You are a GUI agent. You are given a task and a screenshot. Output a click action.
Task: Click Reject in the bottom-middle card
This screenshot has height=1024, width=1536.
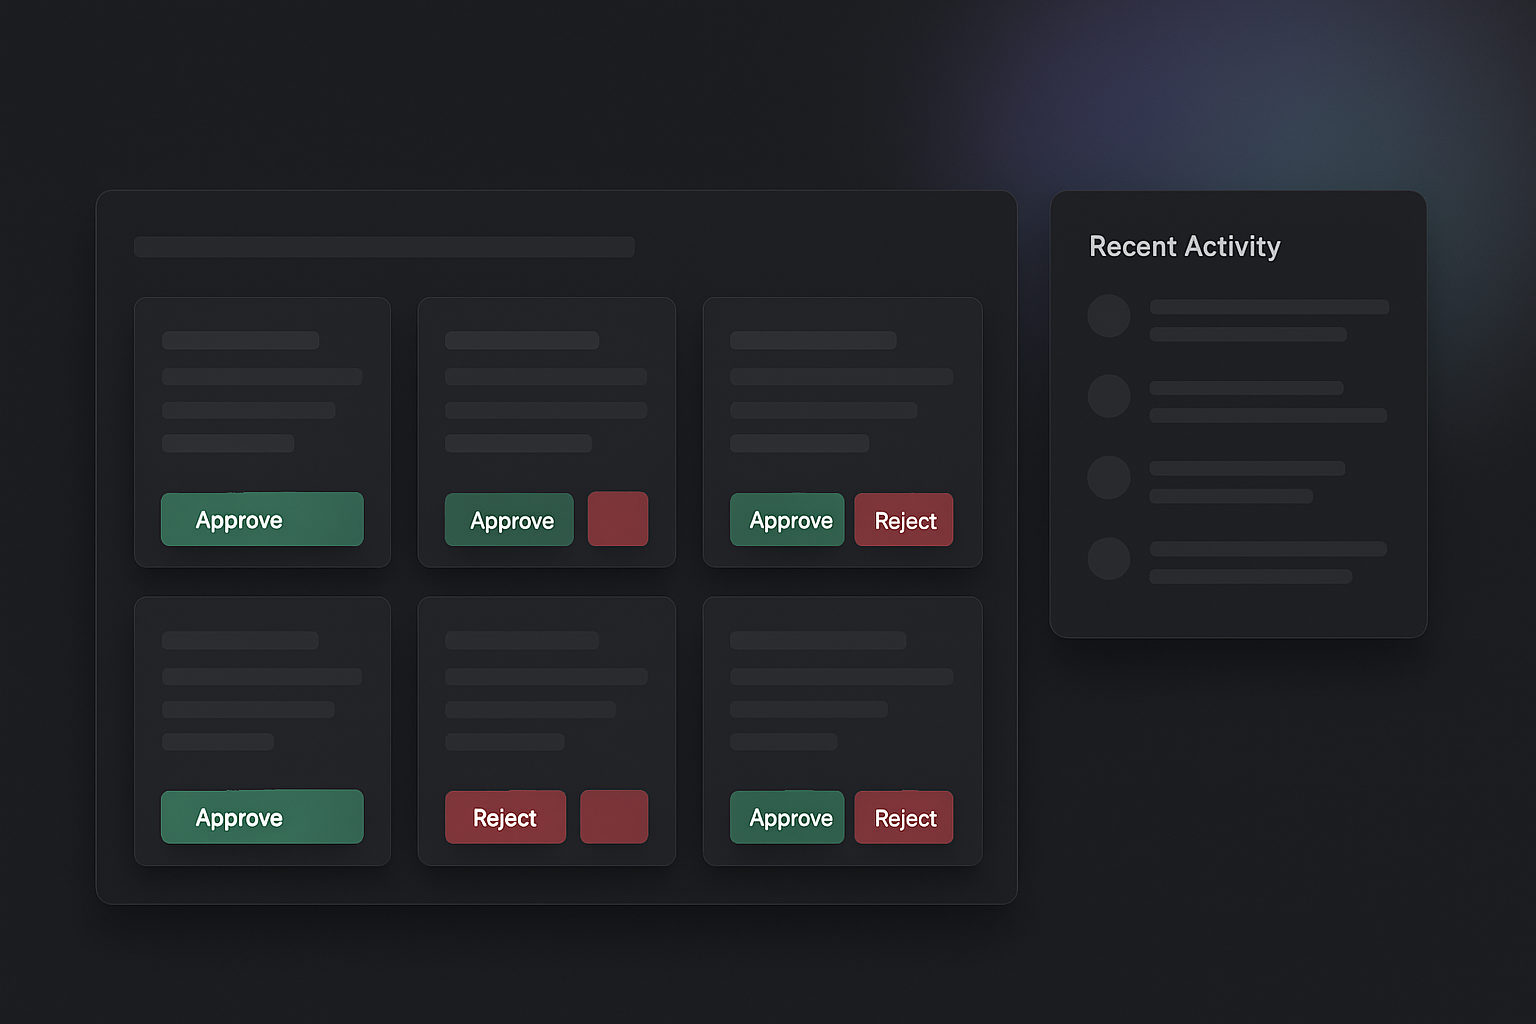[505, 817]
